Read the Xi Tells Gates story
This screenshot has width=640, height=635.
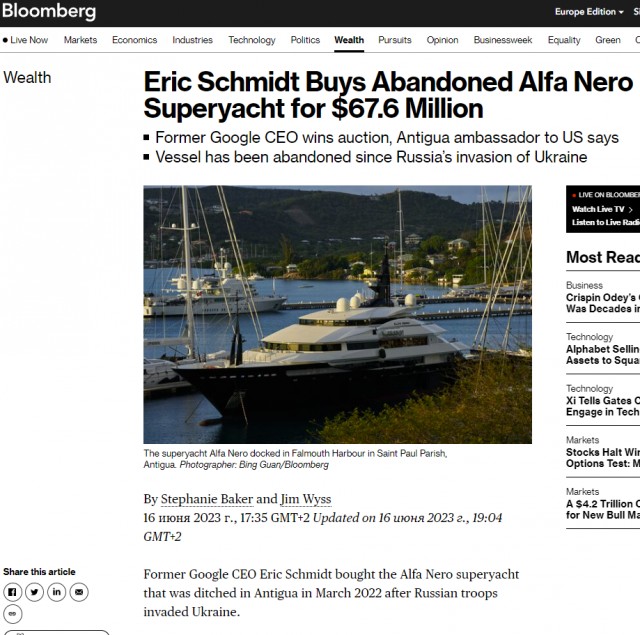click(603, 406)
